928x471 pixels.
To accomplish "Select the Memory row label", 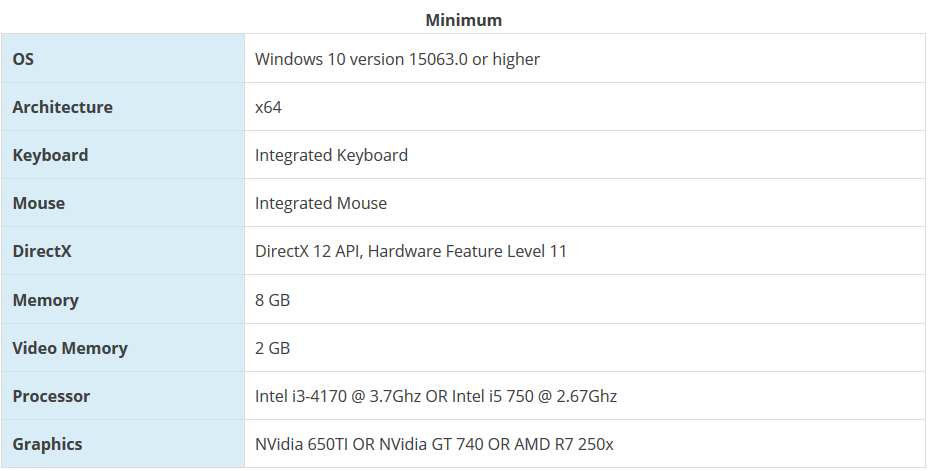I will [x=45, y=300].
